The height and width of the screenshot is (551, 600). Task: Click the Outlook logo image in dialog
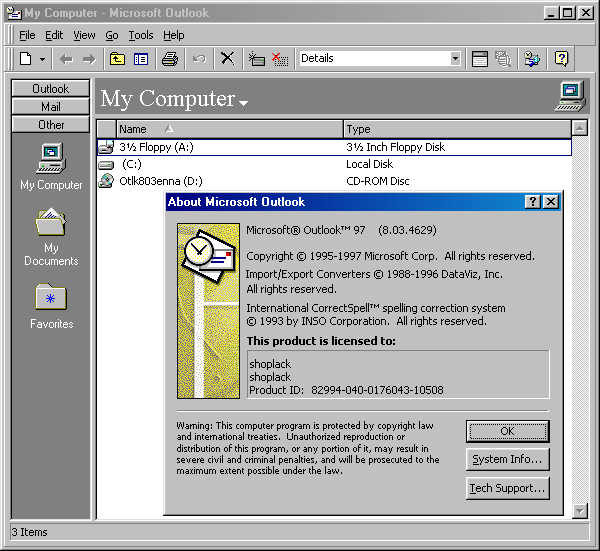pos(209,311)
